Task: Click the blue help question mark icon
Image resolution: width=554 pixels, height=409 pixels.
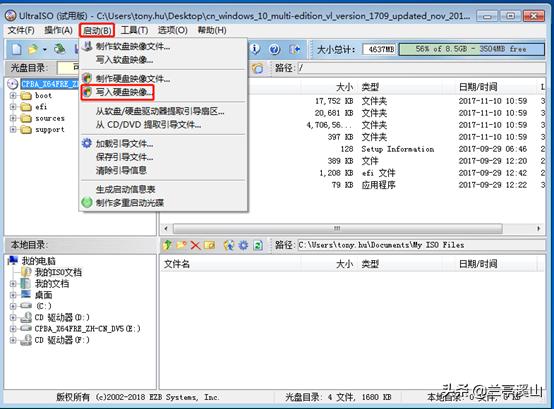Action: [275, 49]
